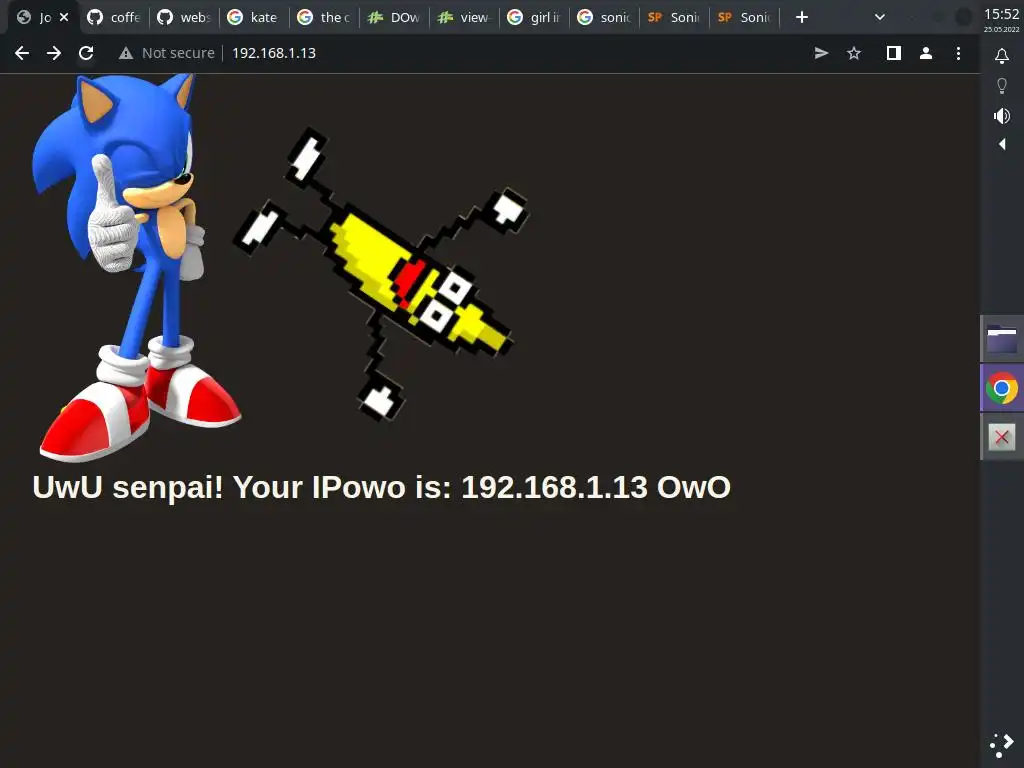1024x768 pixels.
Task: Click the 15:52 clock in the panel
Action: [1002, 14]
